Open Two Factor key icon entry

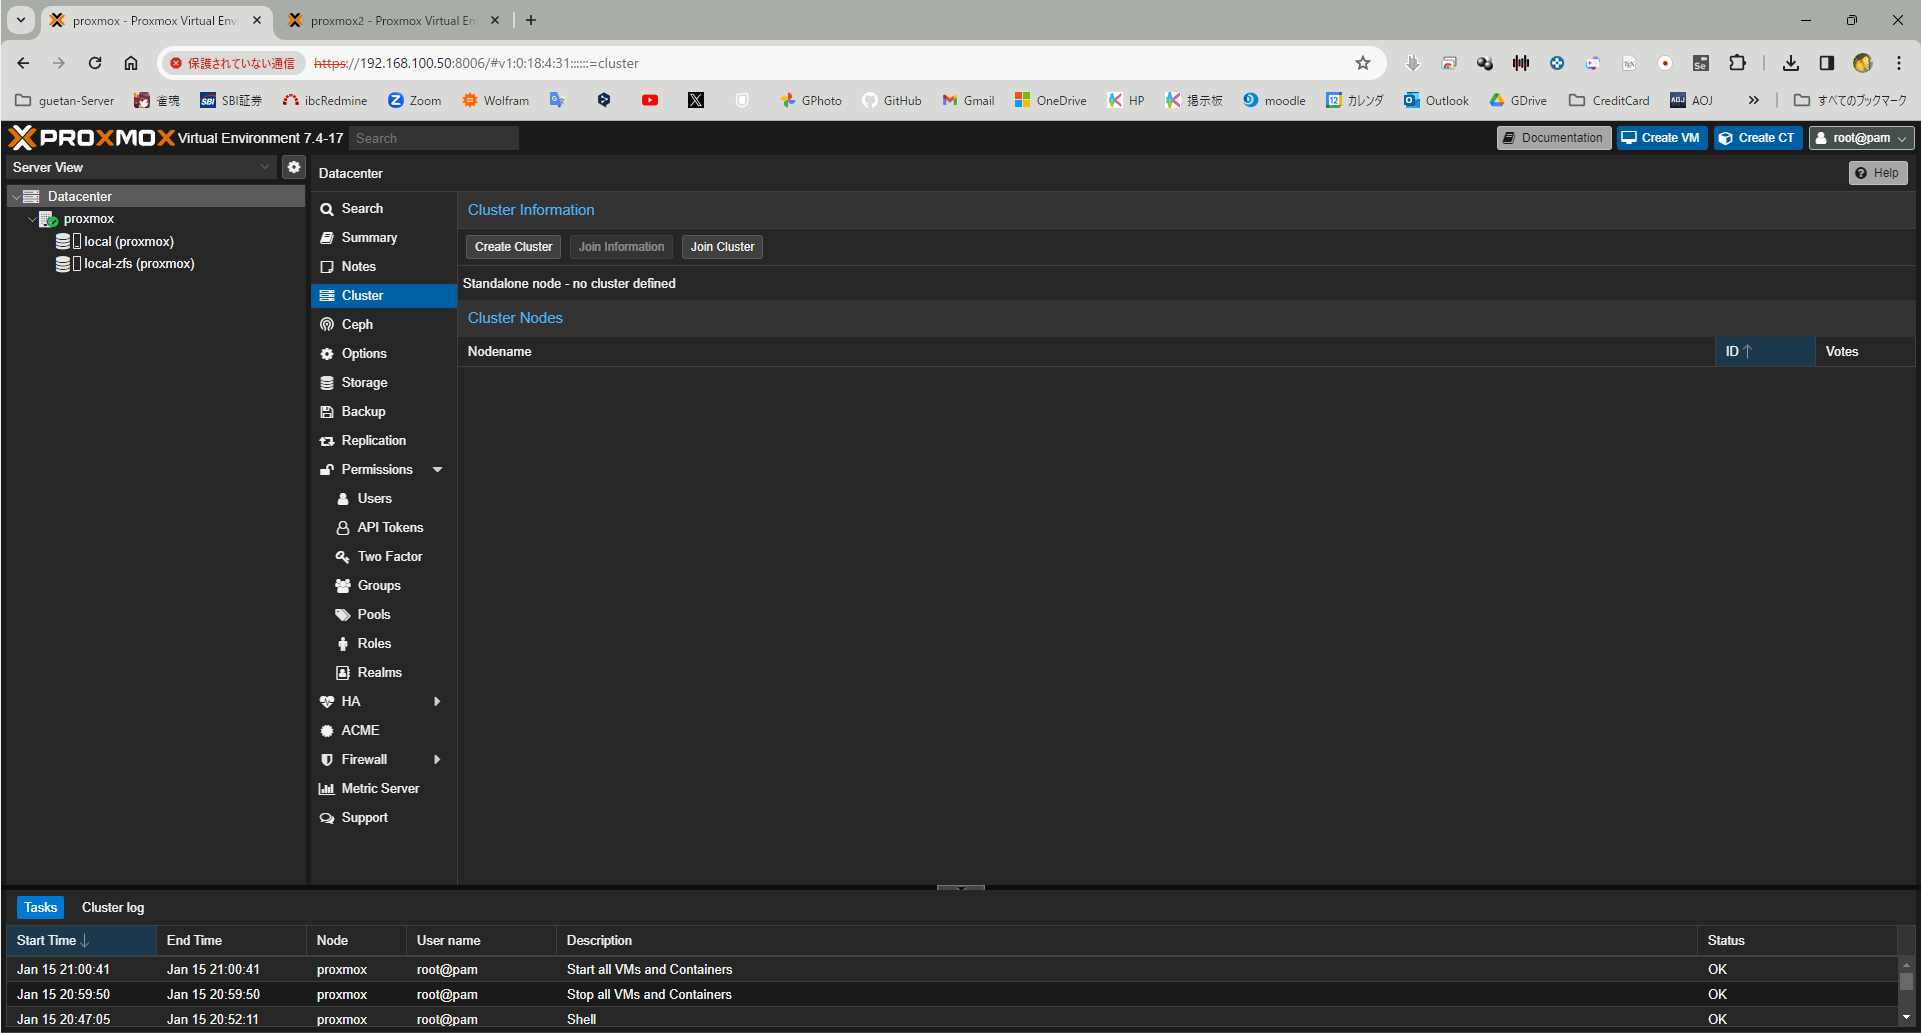(343, 557)
